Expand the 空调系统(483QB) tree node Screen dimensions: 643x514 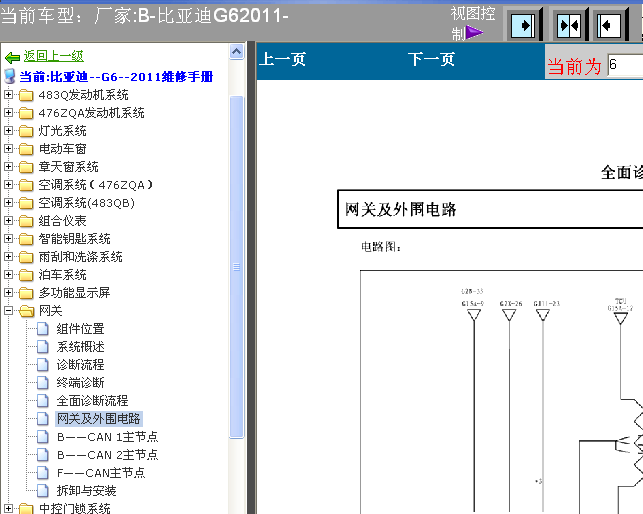click(8, 203)
